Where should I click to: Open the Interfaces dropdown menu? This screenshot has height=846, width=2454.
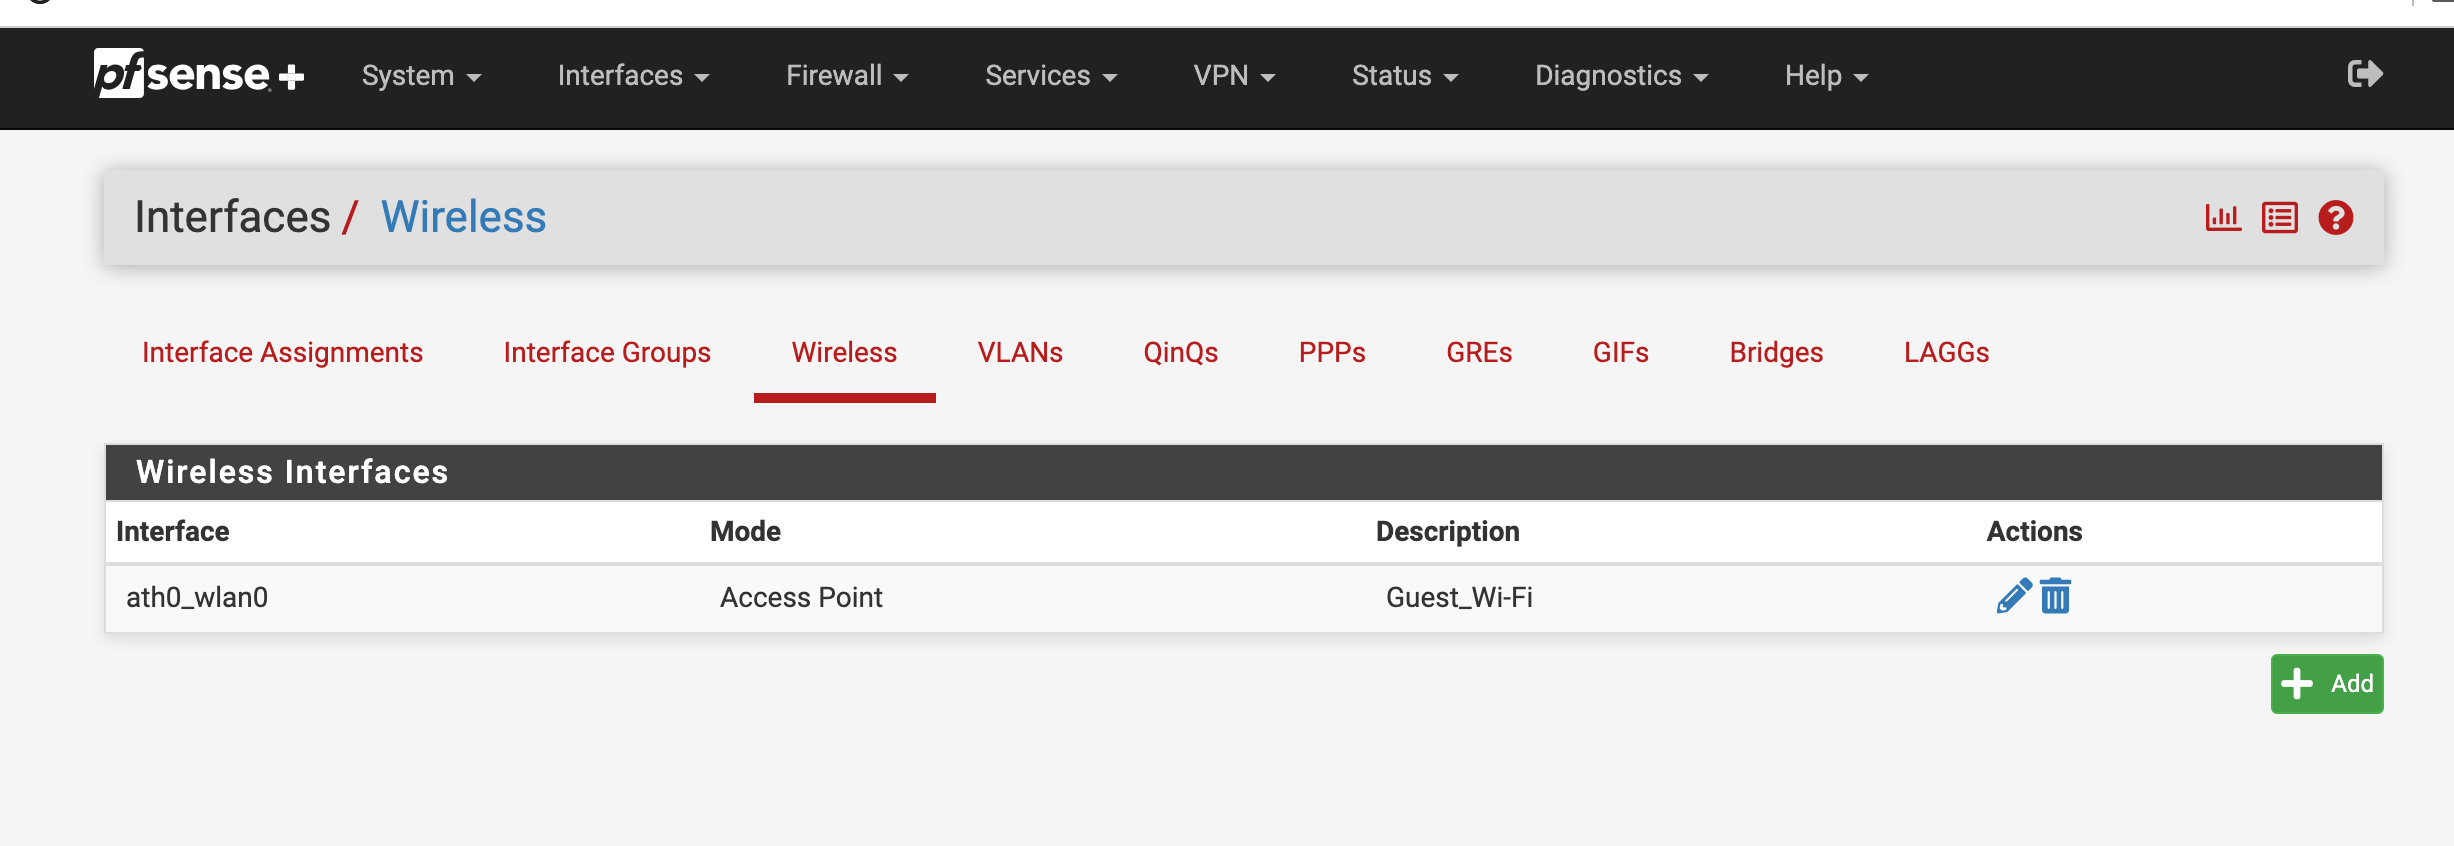633,76
